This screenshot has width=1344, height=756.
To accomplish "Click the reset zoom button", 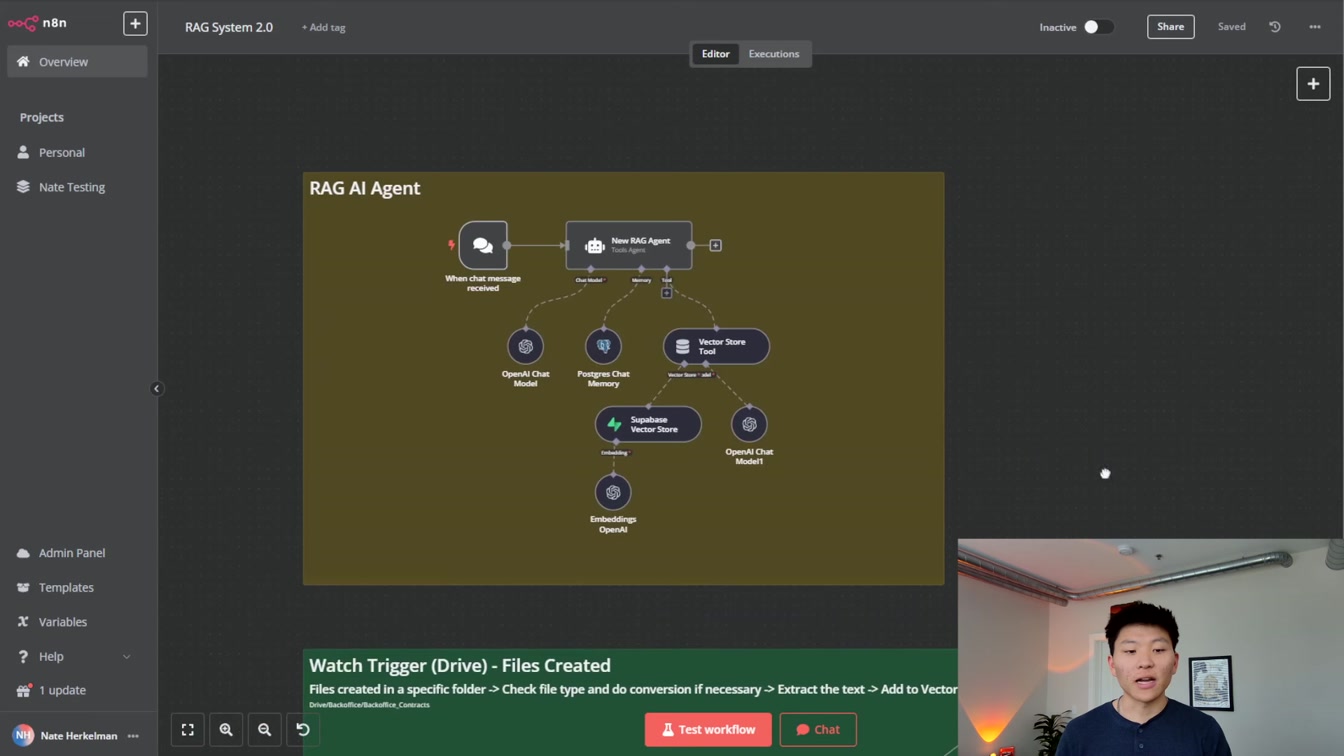I will 303,730.
